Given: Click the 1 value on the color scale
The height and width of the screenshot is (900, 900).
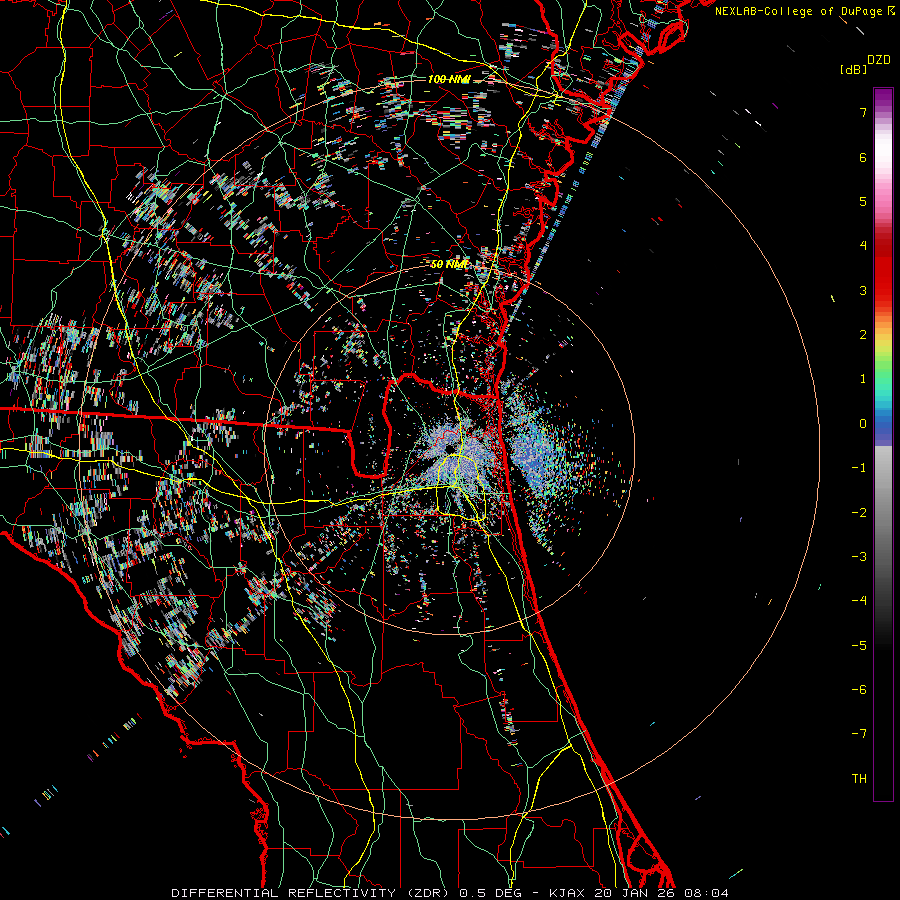Looking at the screenshot, I should (863, 379).
